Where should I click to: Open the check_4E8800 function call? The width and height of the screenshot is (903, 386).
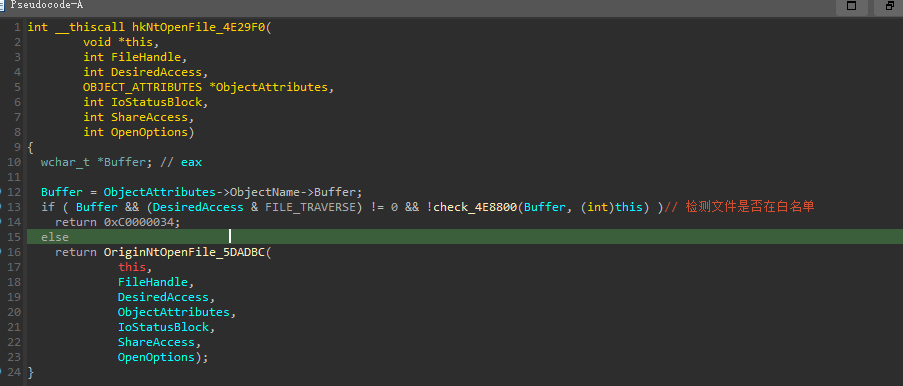tap(476, 207)
